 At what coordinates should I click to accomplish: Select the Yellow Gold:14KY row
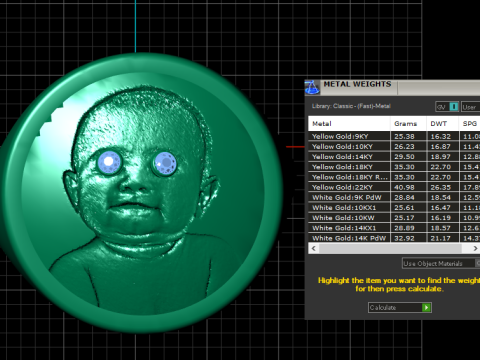[x=394, y=157]
